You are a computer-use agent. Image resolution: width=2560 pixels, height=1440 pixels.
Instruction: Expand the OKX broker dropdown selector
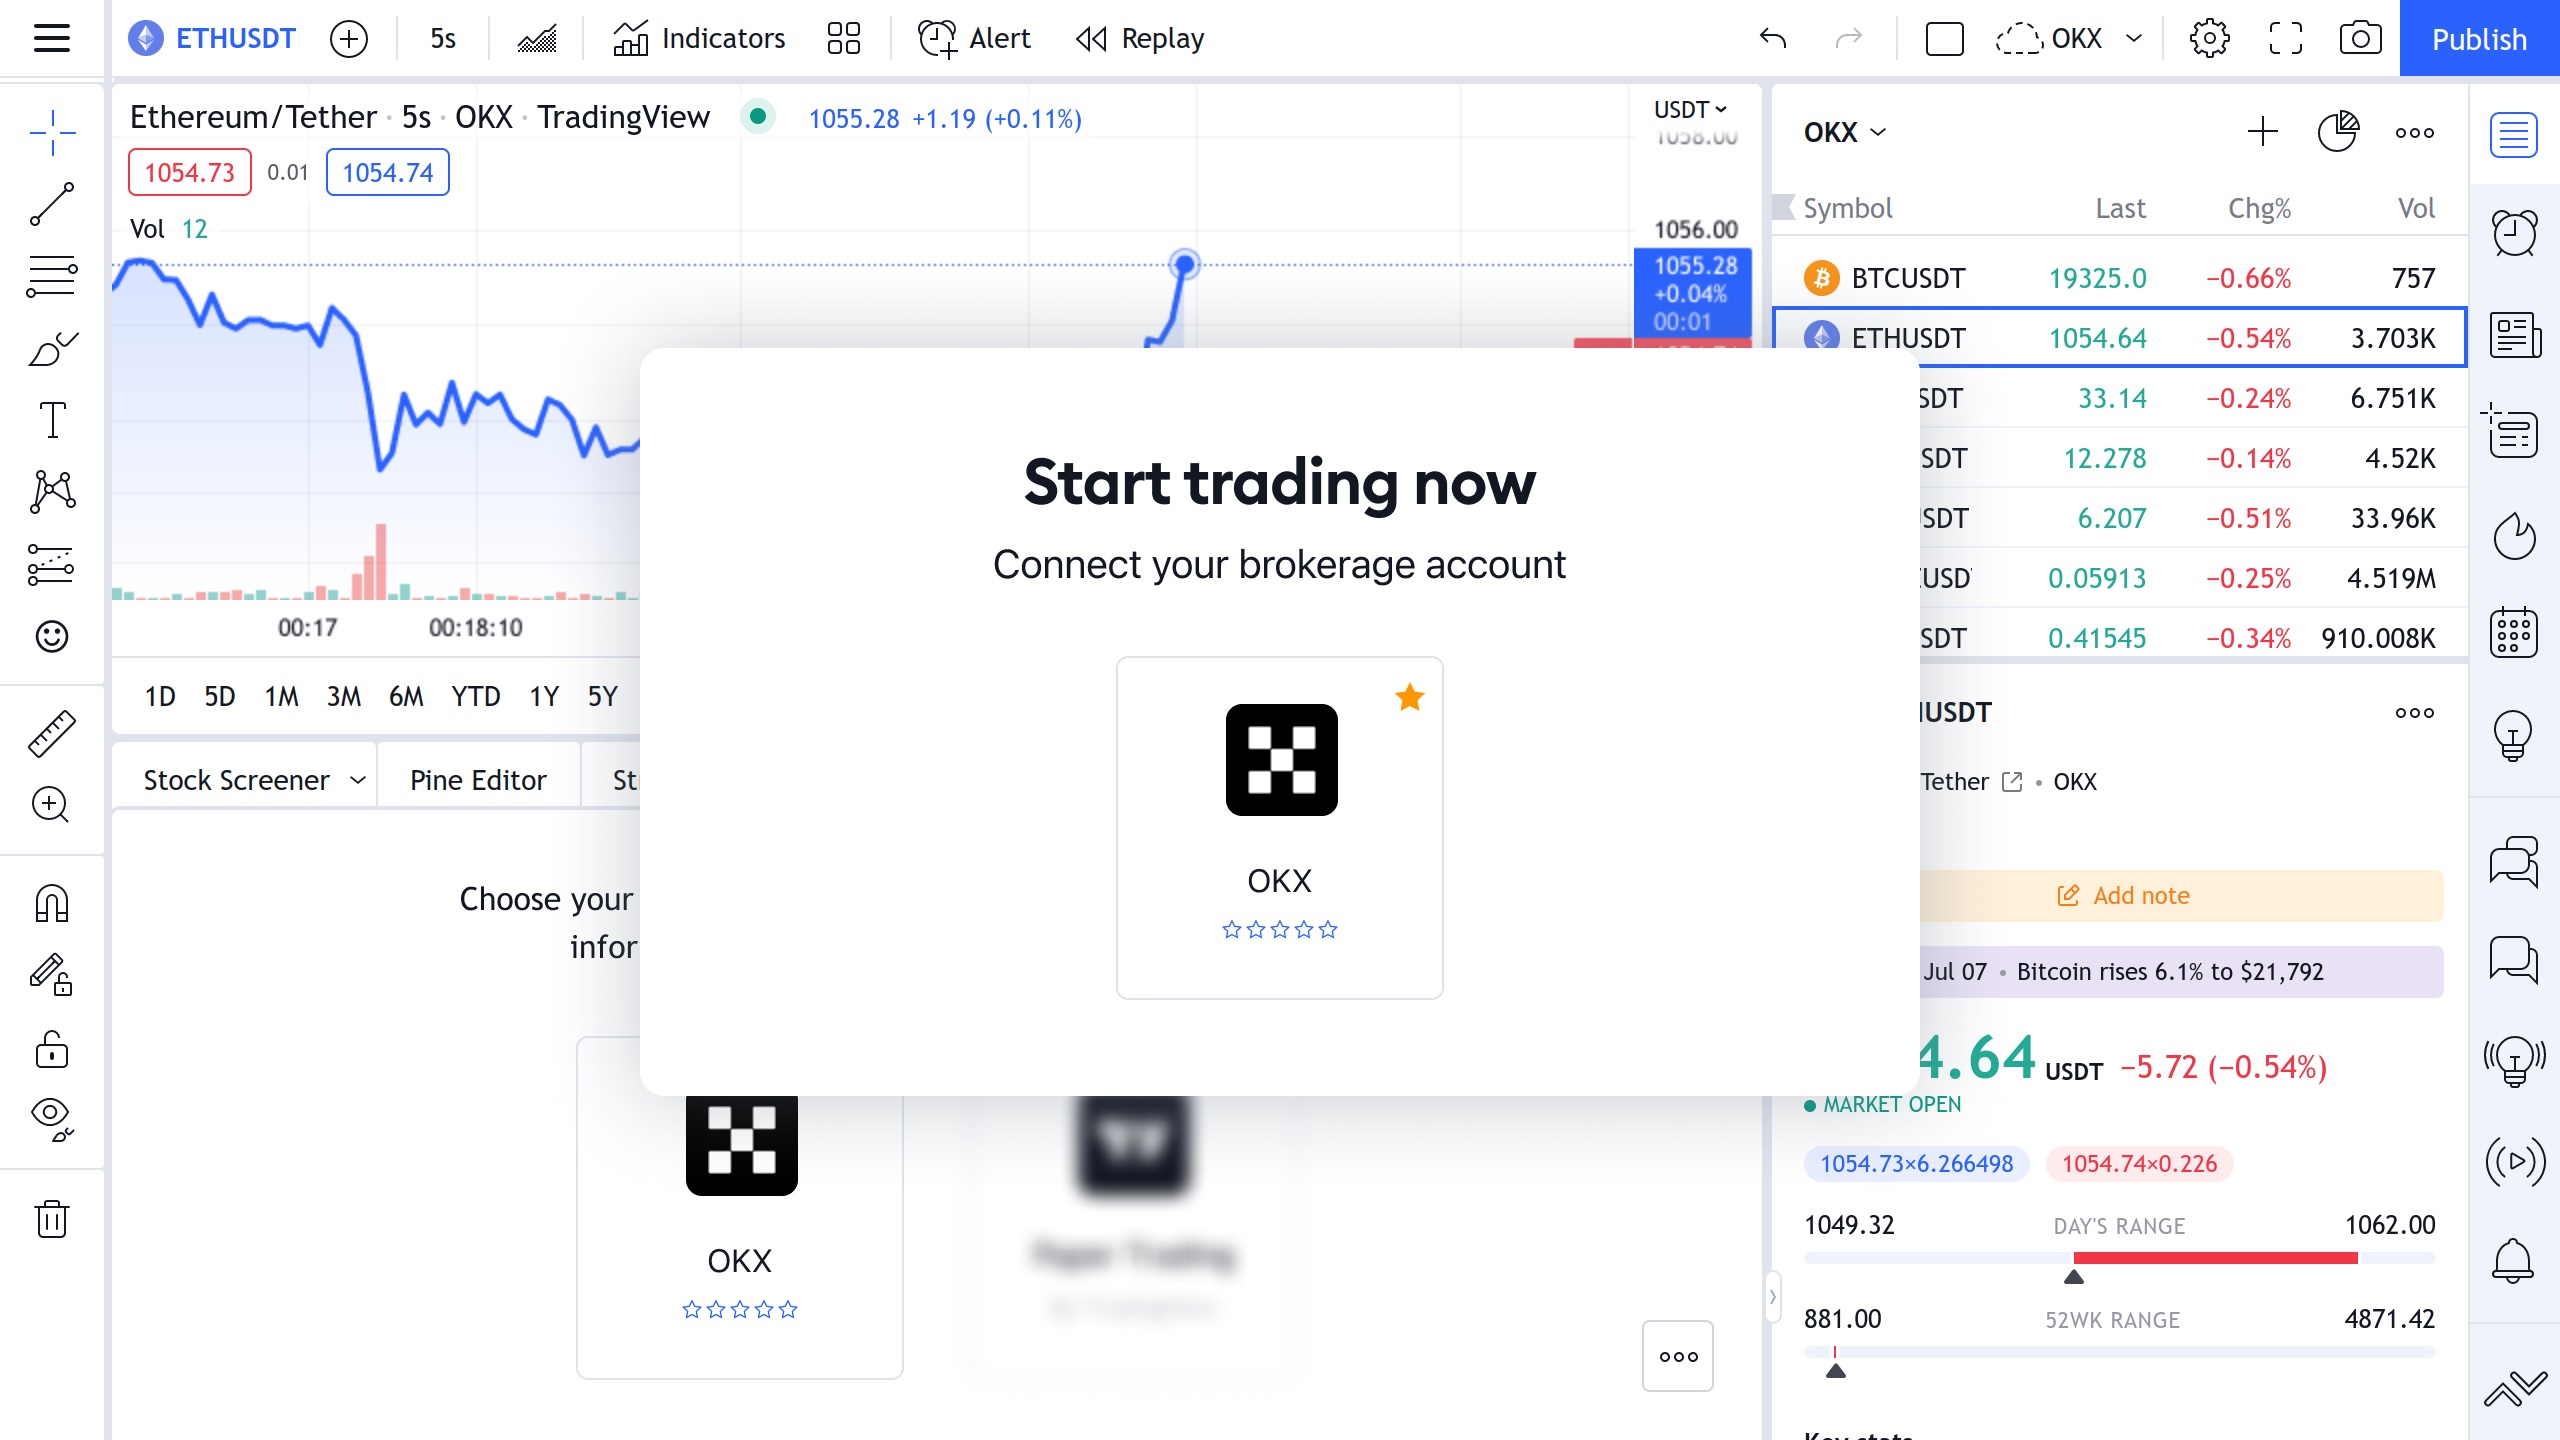pos(1846,132)
